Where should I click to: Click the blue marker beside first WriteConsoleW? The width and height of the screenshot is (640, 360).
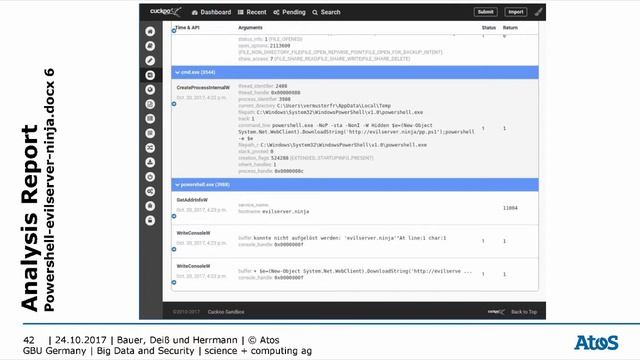(x=174, y=249)
